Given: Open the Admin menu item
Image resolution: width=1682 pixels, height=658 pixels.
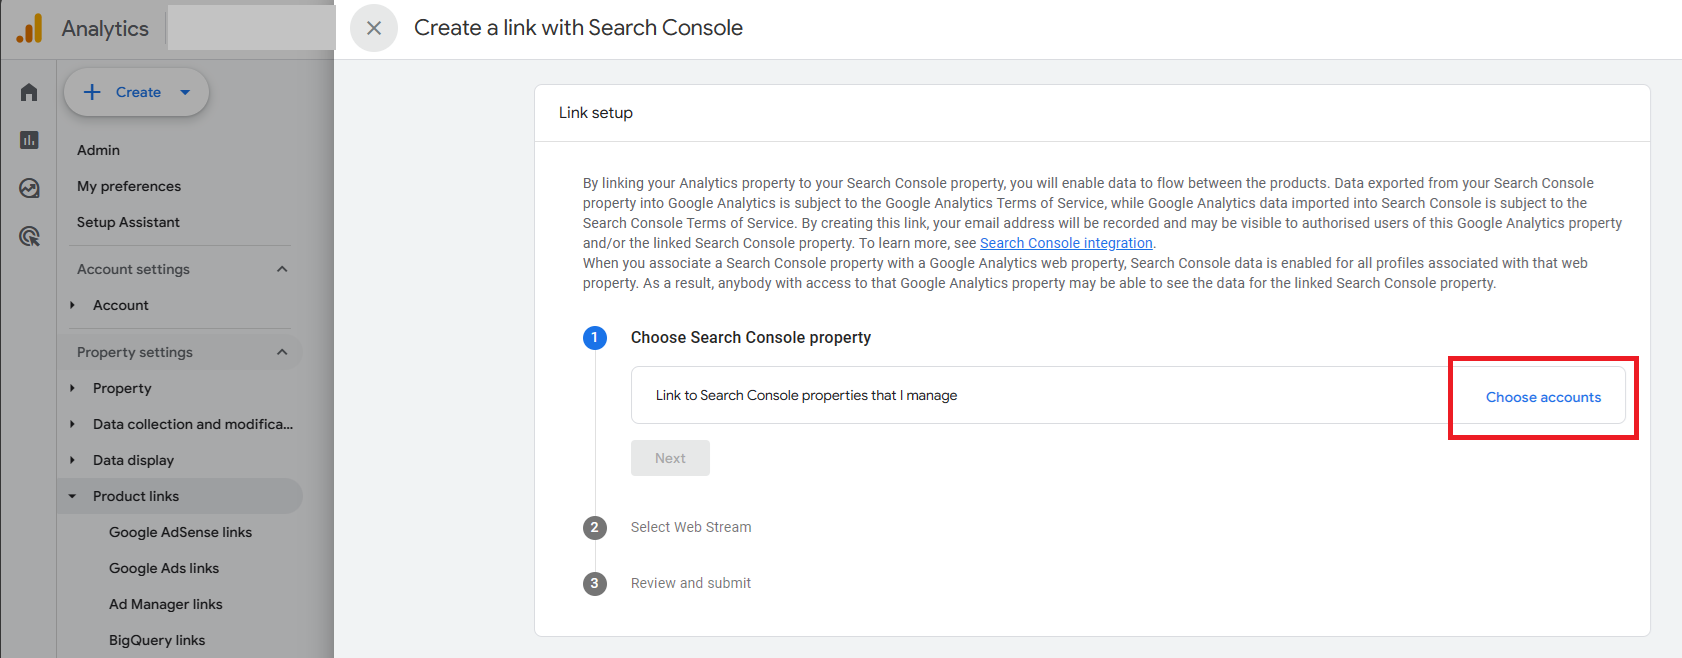Looking at the screenshot, I should (98, 150).
